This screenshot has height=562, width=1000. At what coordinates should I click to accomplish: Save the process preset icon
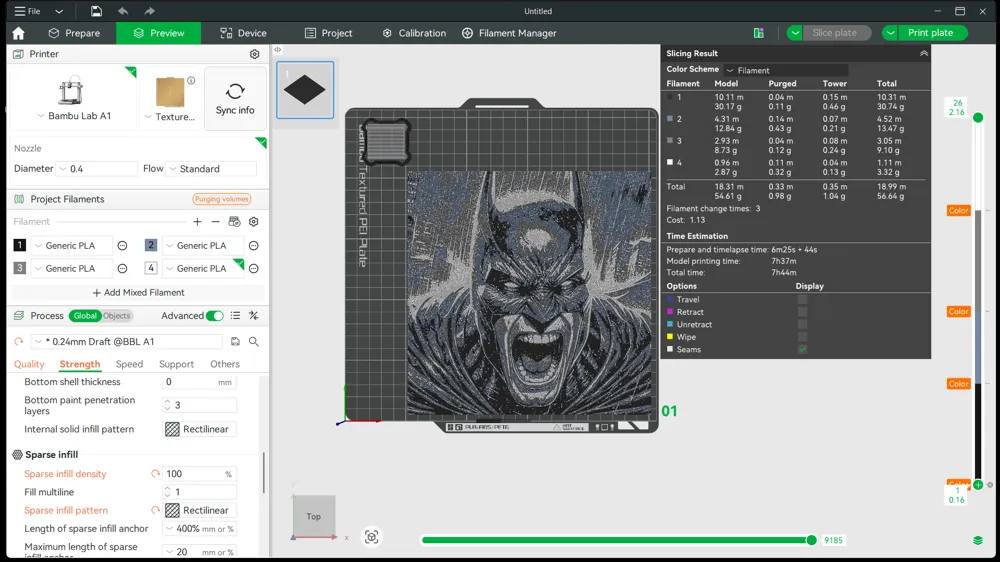pyautogui.click(x=235, y=341)
